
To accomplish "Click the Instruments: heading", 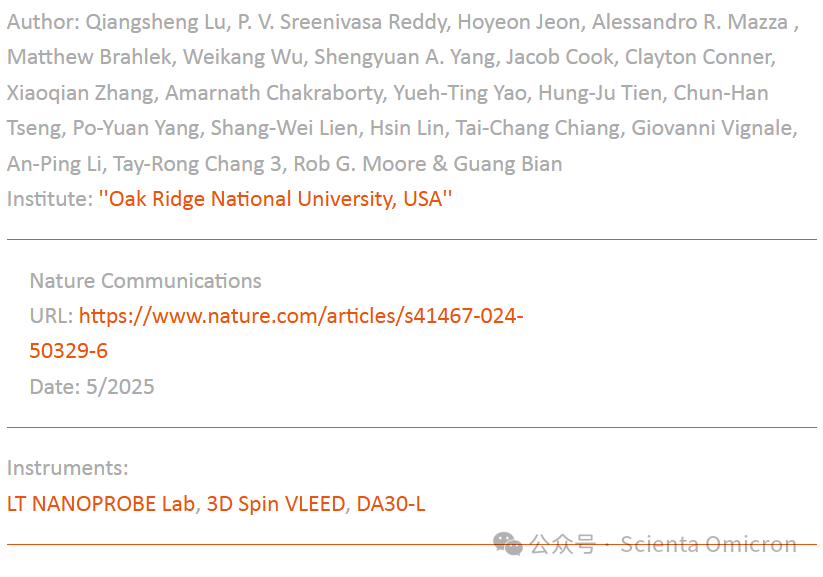I will (67, 468).
